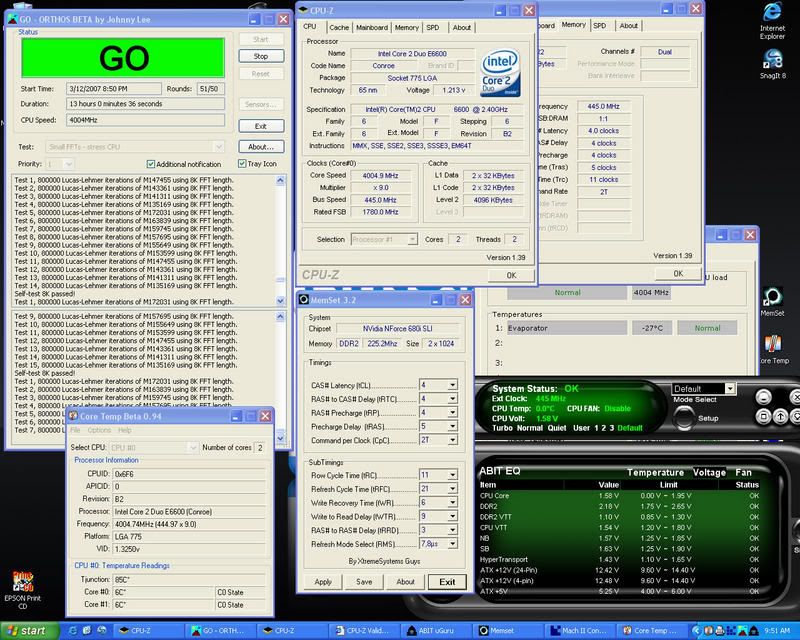This screenshot has width=800, height=640.
Task: Toggle Additional notification checkbox in Orthos
Action: click(151, 164)
